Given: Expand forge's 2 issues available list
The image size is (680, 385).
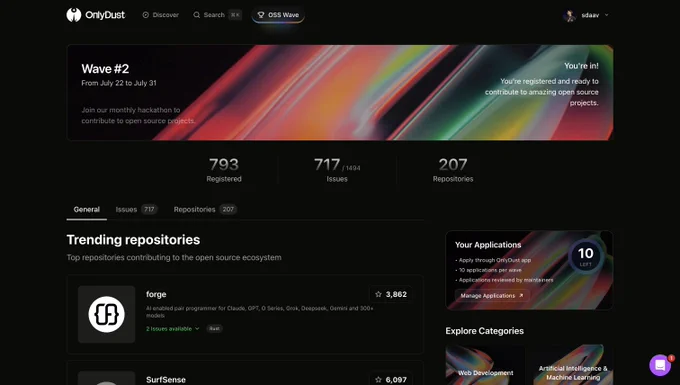Looking at the screenshot, I should tap(173, 329).
